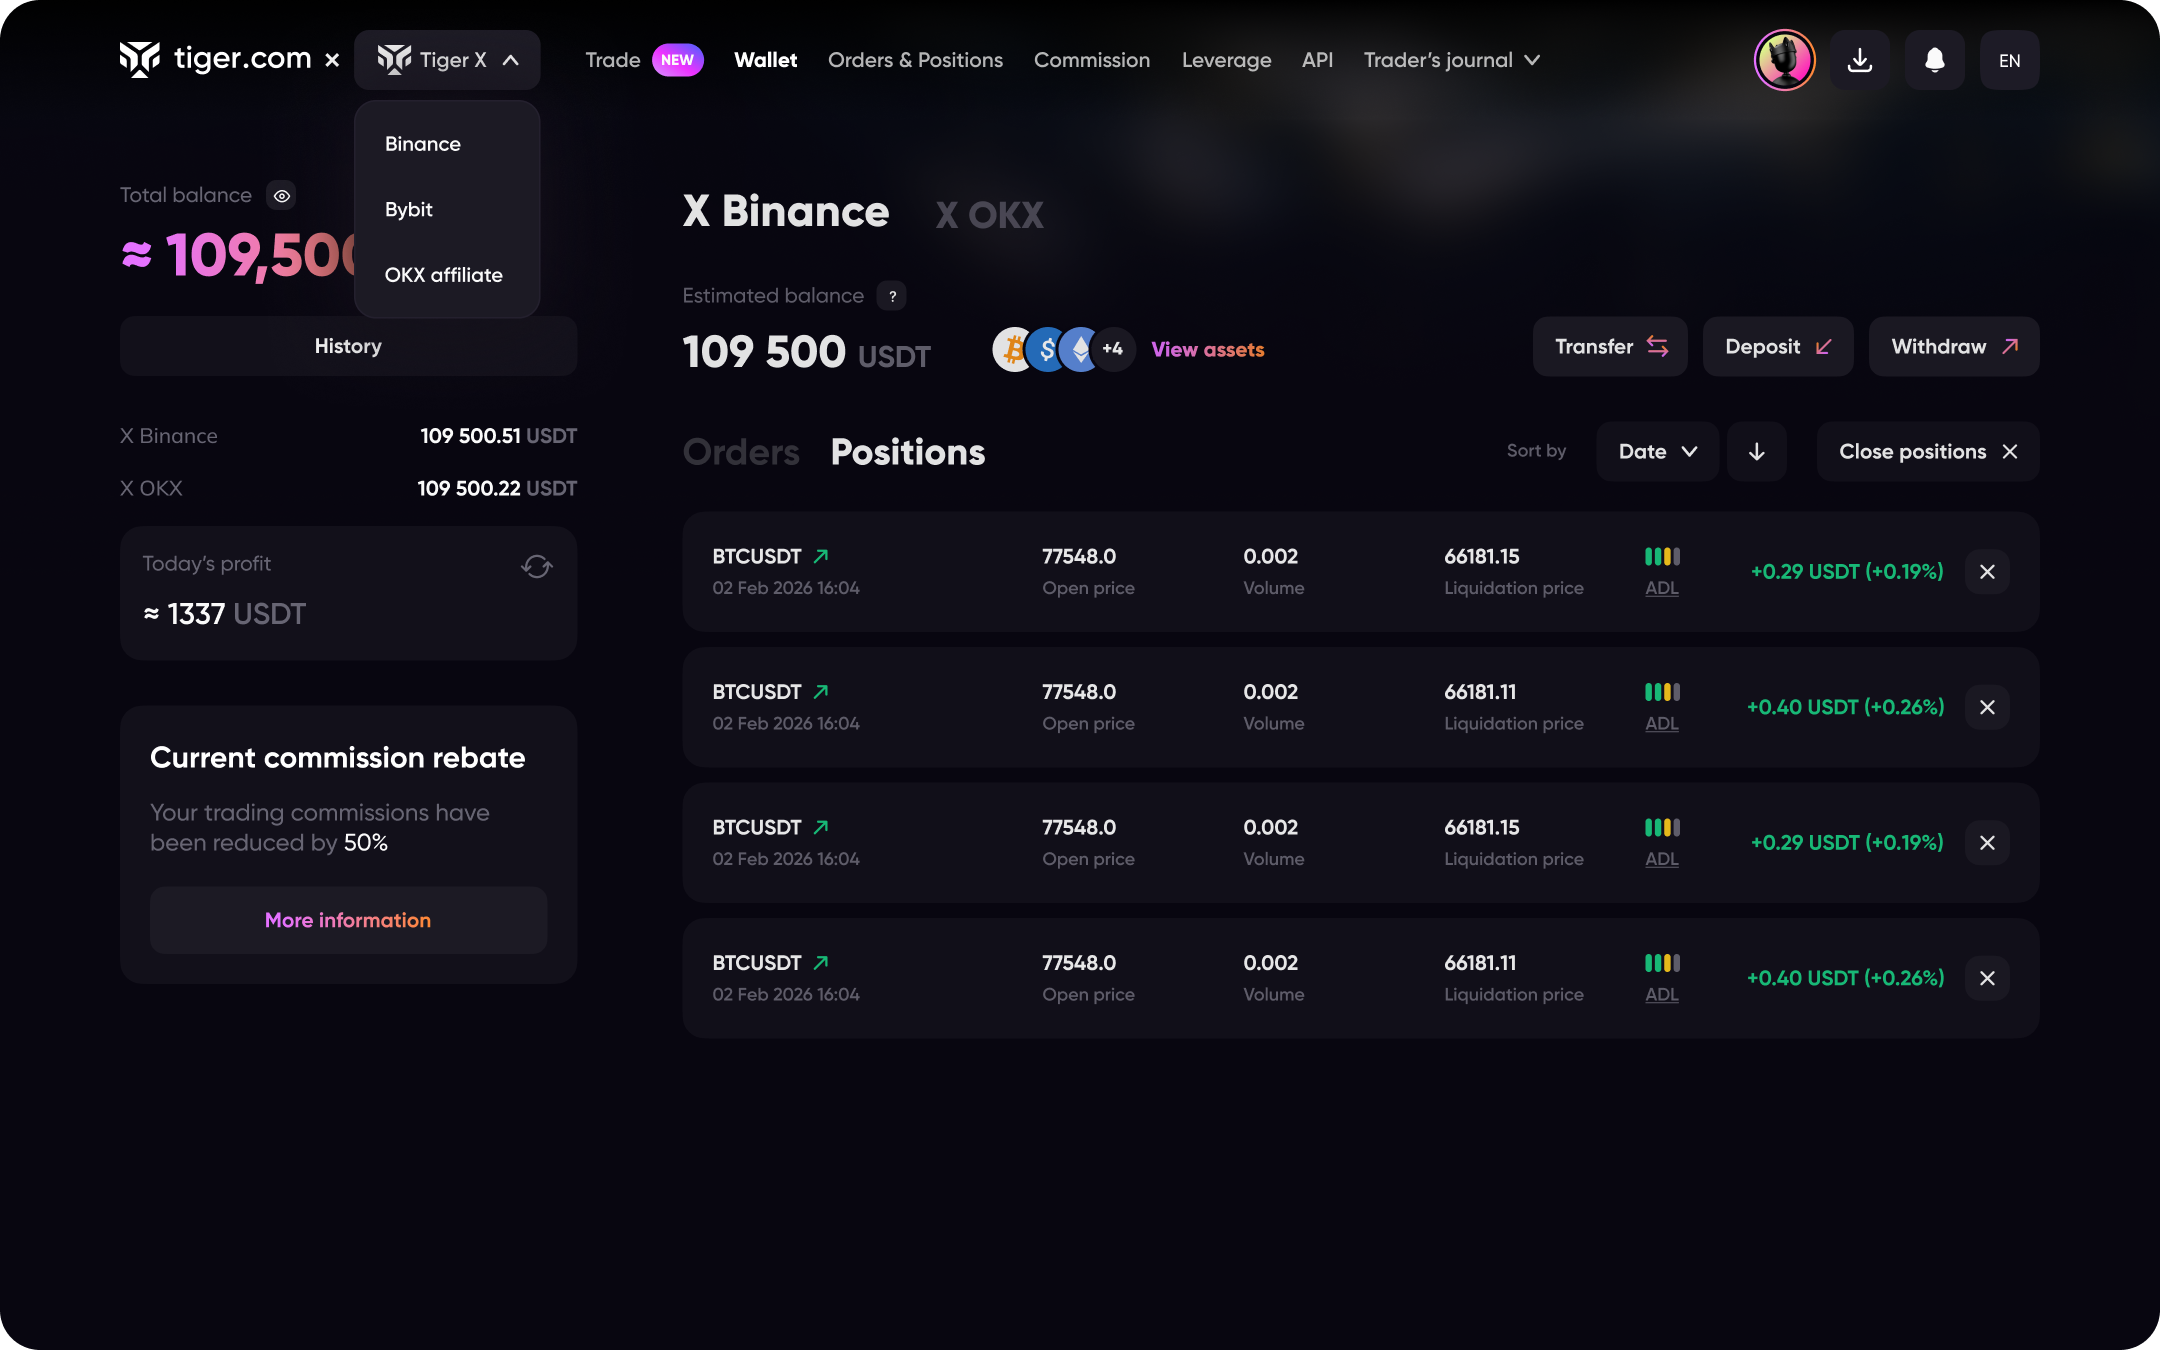The height and width of the screenshot is (1350, 2160).
Task: Open first BTCUSDT pair arrow link
Action: coord(821,556)
